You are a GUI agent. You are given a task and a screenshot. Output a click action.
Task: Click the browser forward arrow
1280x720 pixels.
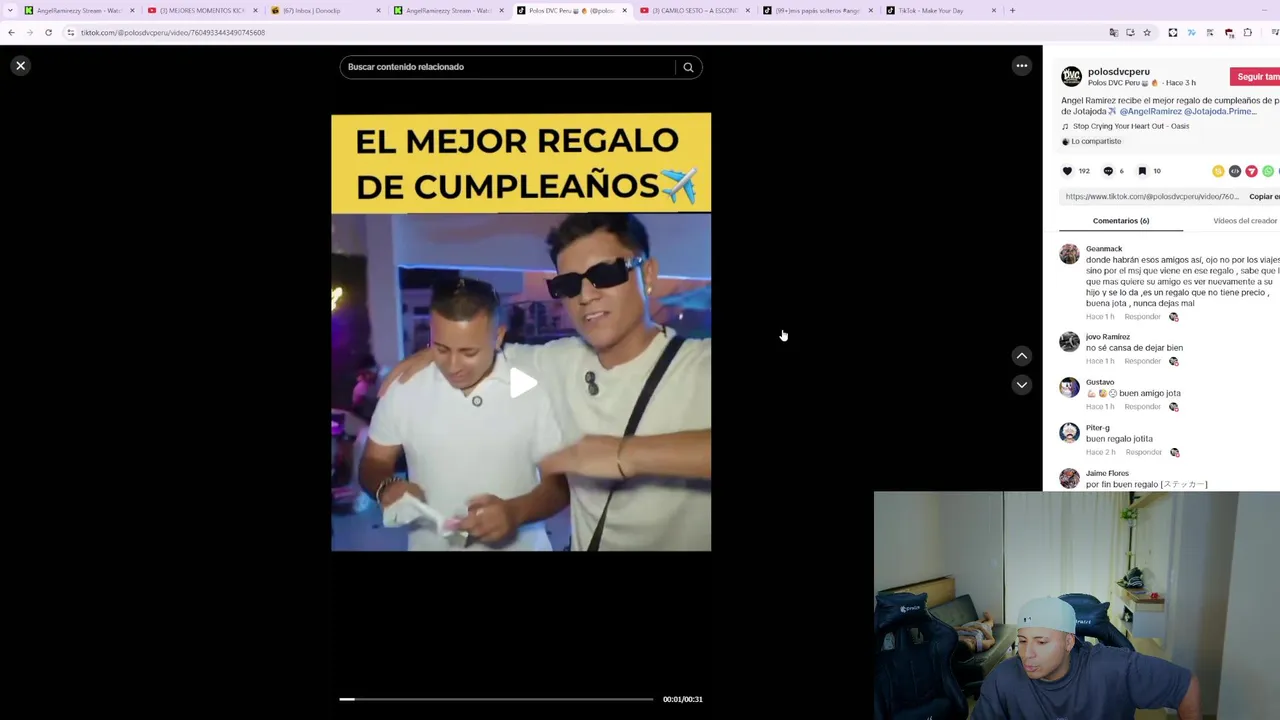29,32
